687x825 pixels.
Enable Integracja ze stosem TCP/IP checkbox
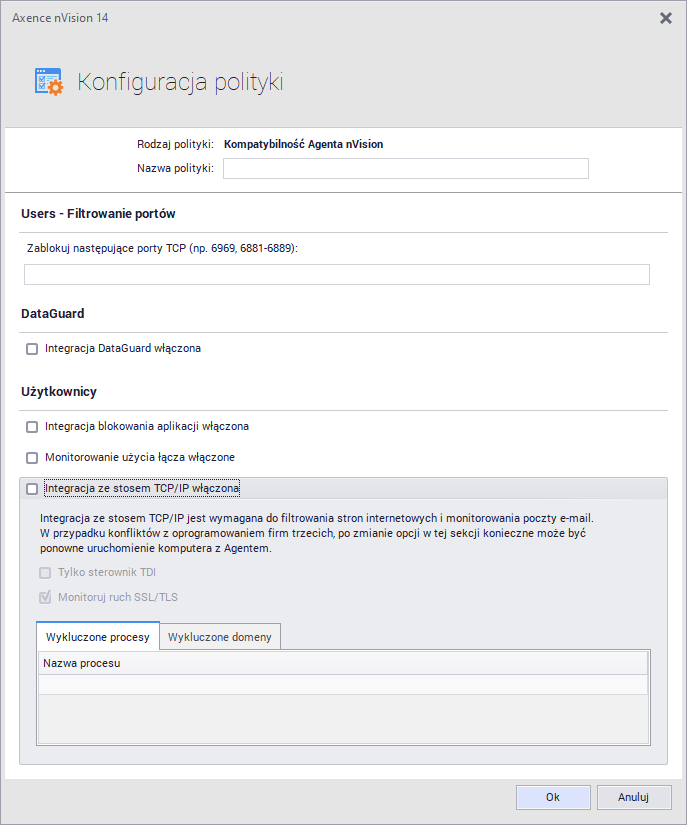pos(32,489)
